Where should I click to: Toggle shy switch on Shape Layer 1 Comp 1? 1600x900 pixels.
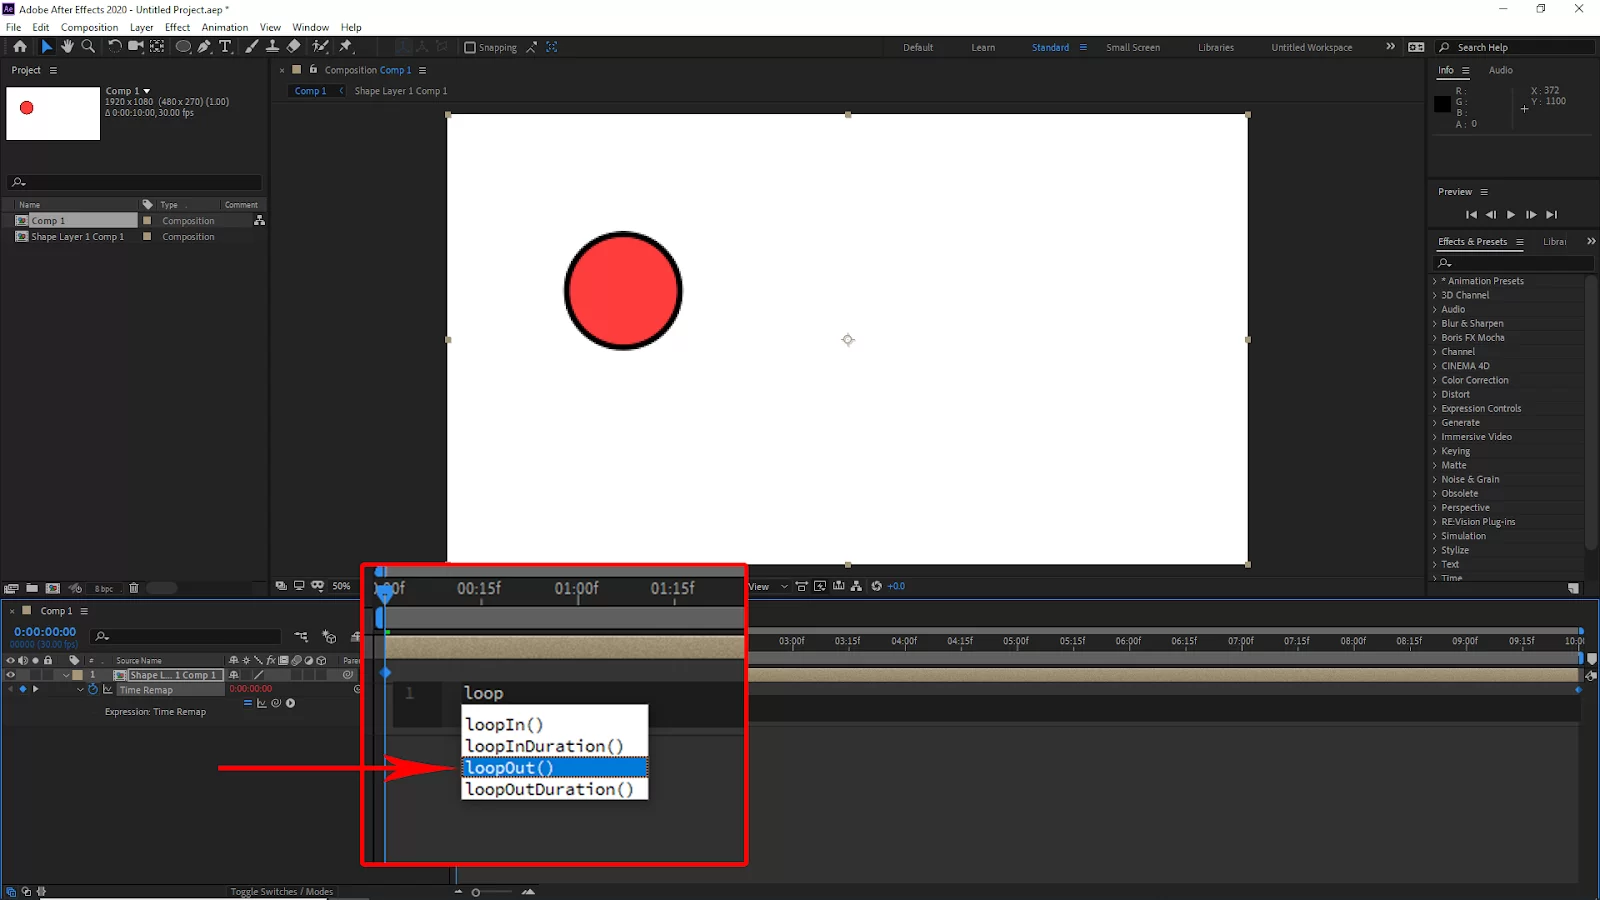coord(234,675)
